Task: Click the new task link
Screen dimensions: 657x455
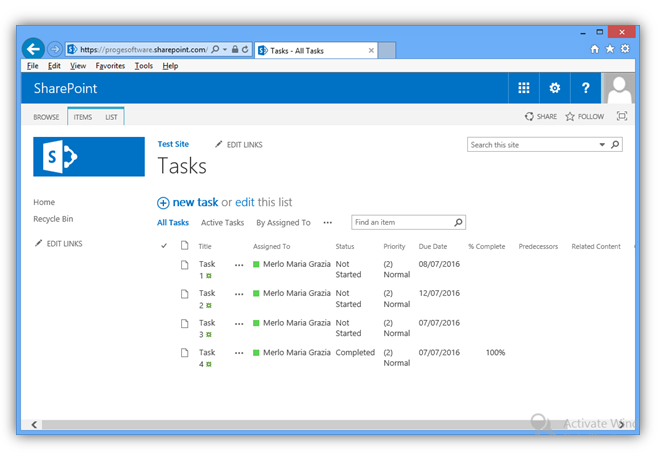Action: click(195, 202)
